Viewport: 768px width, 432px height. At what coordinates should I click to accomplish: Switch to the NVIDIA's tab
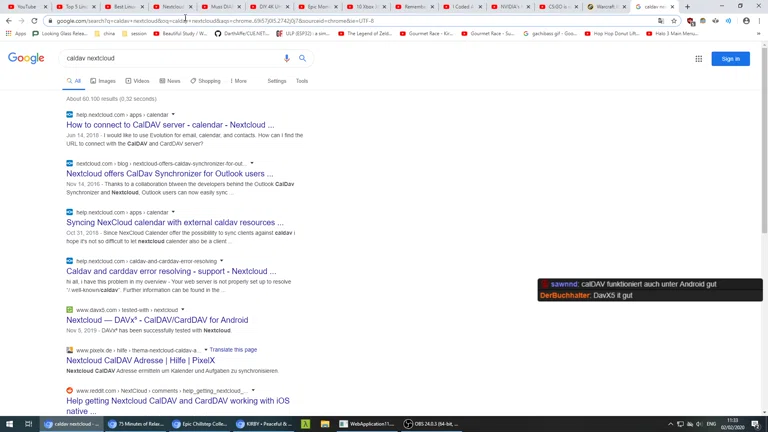(510, 7)
